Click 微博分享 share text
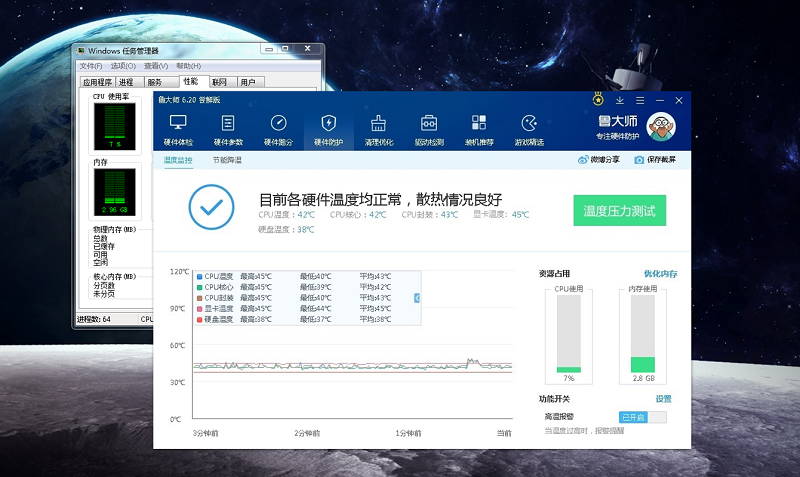The image size is (800, 477). 605,160
